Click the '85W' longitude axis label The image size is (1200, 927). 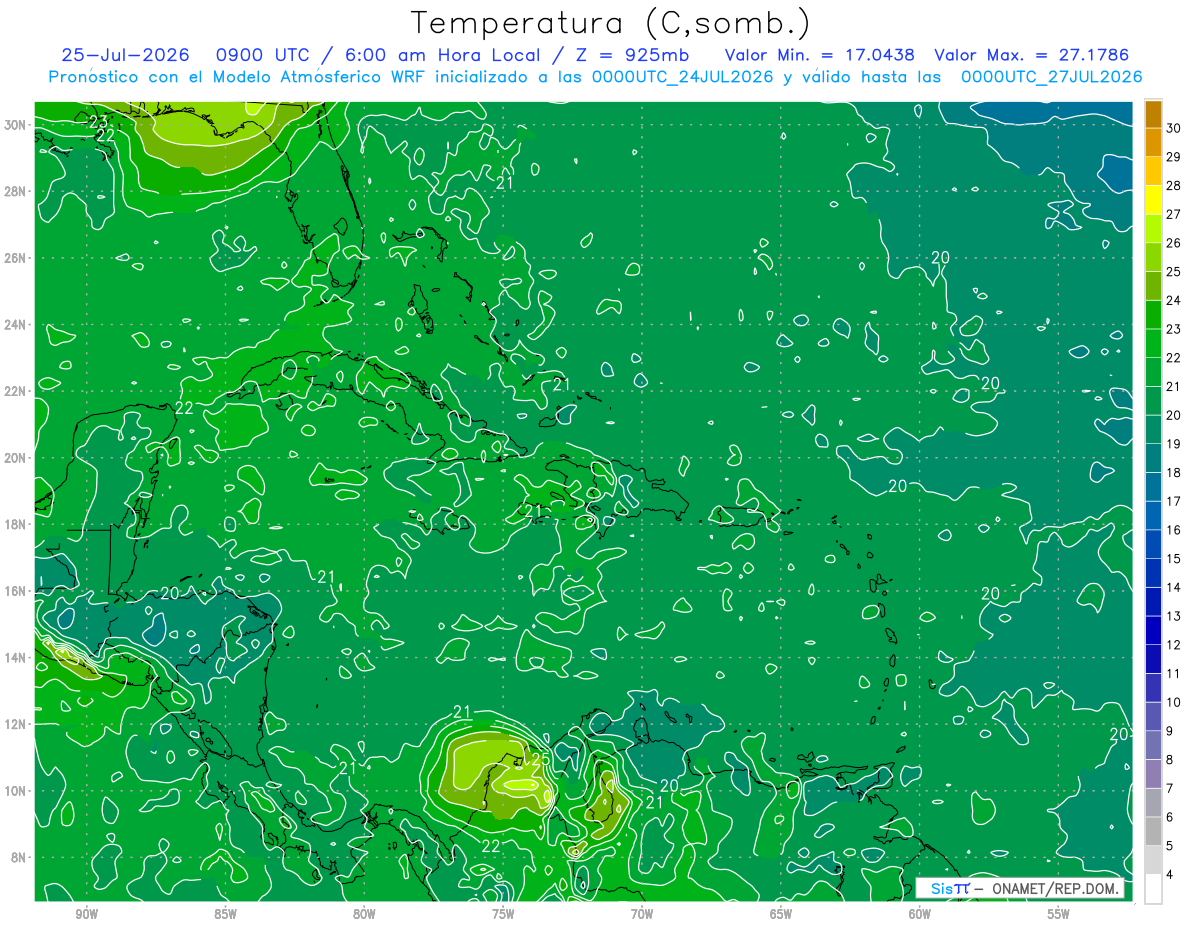point(225,915)
